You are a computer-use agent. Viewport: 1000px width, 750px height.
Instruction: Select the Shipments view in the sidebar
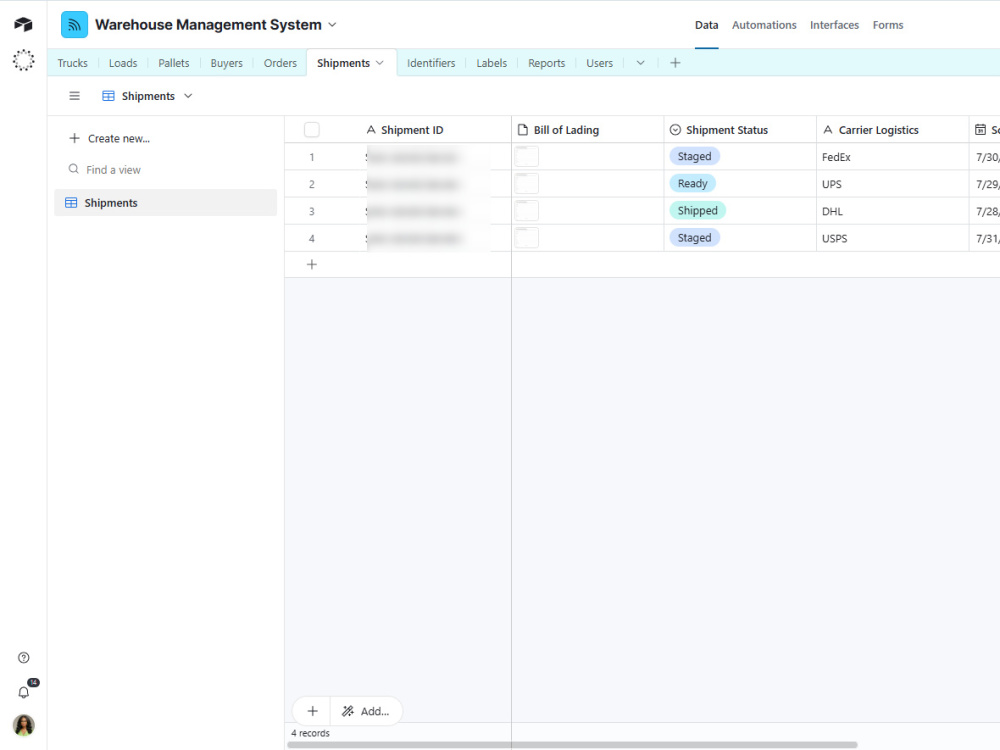[166, 203]
